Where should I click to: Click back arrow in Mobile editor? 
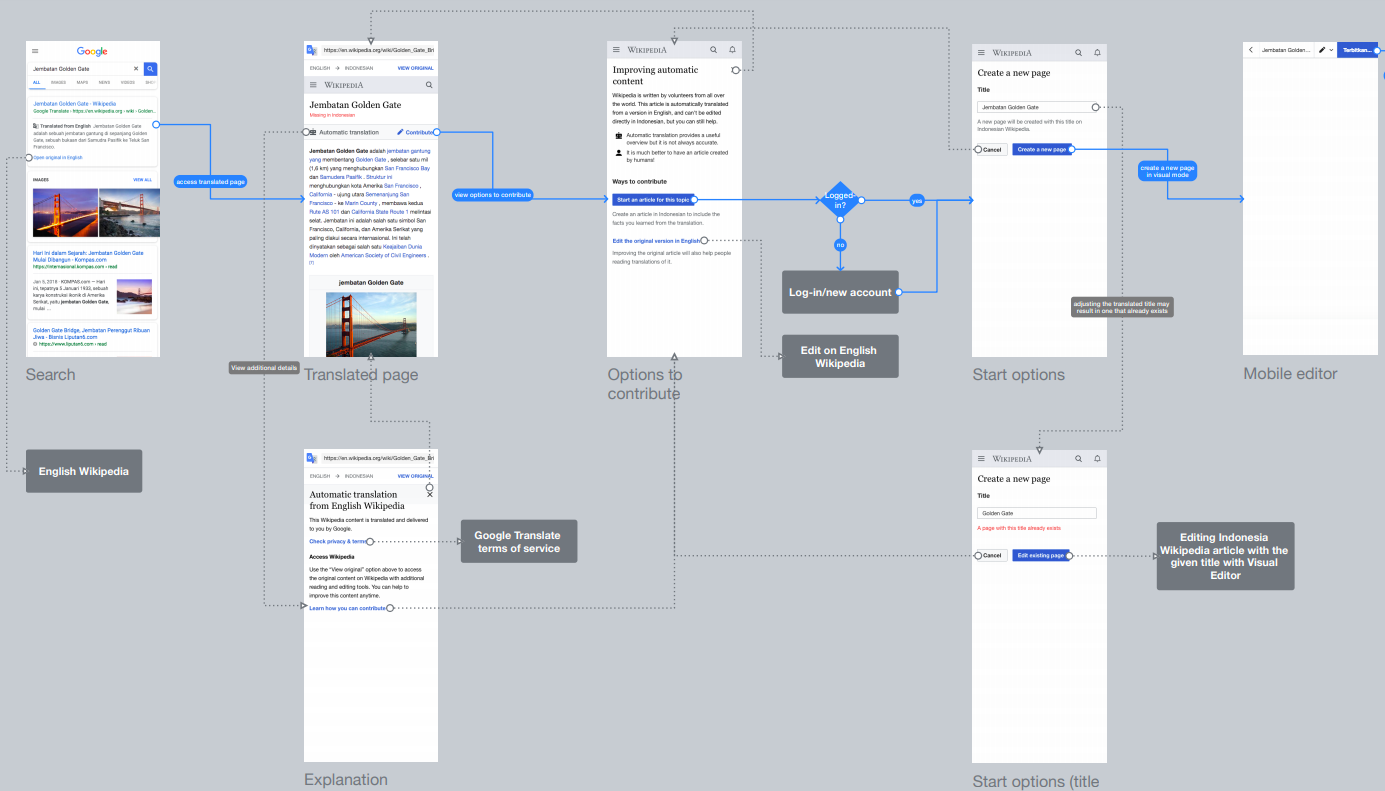pos(1251,50)
